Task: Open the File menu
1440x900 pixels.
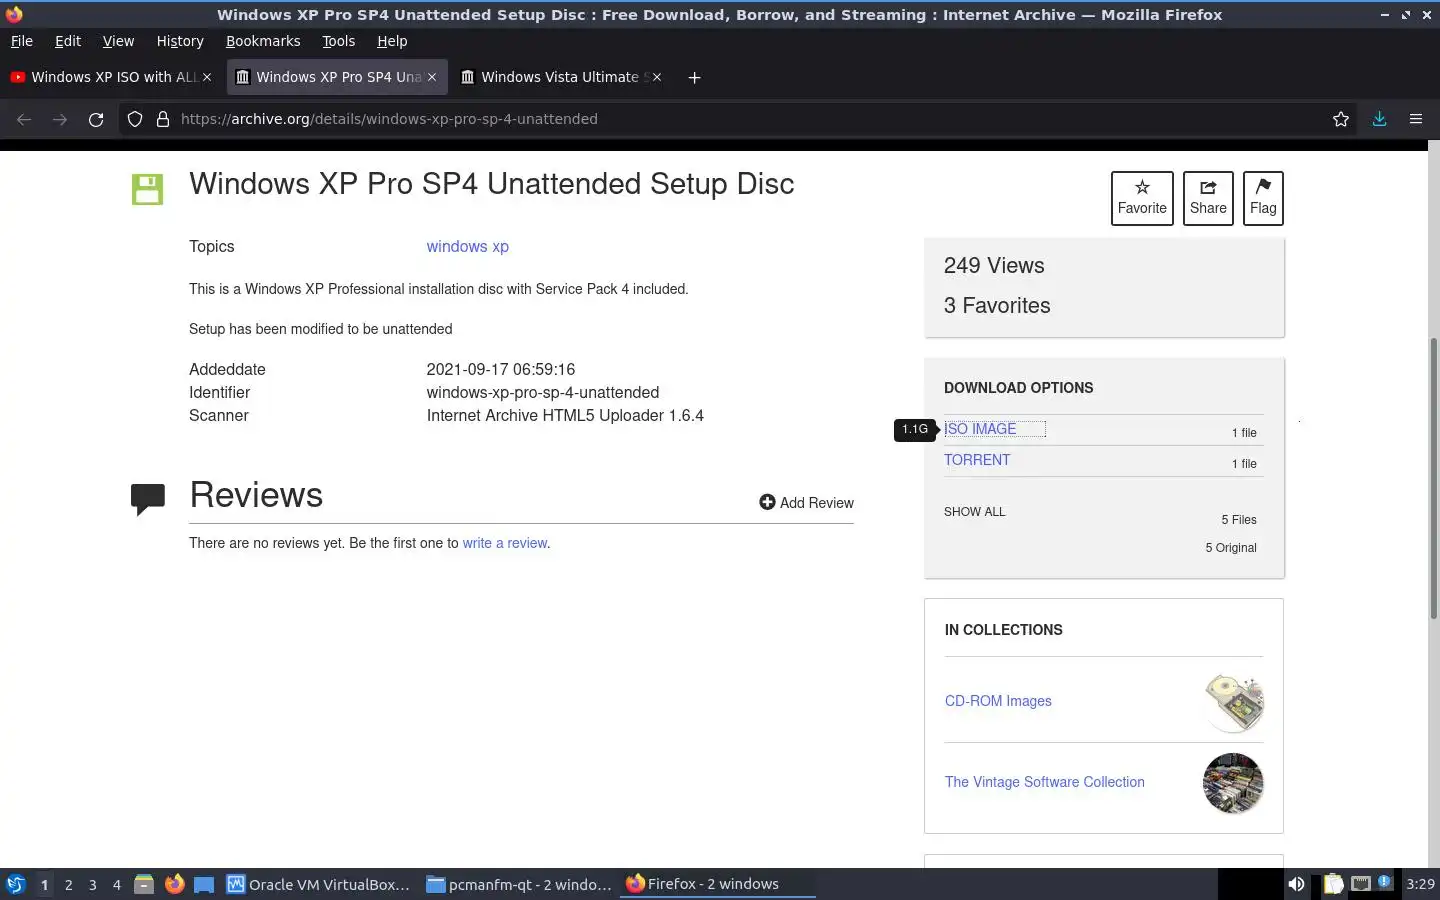Action: (x=21, y=41)
